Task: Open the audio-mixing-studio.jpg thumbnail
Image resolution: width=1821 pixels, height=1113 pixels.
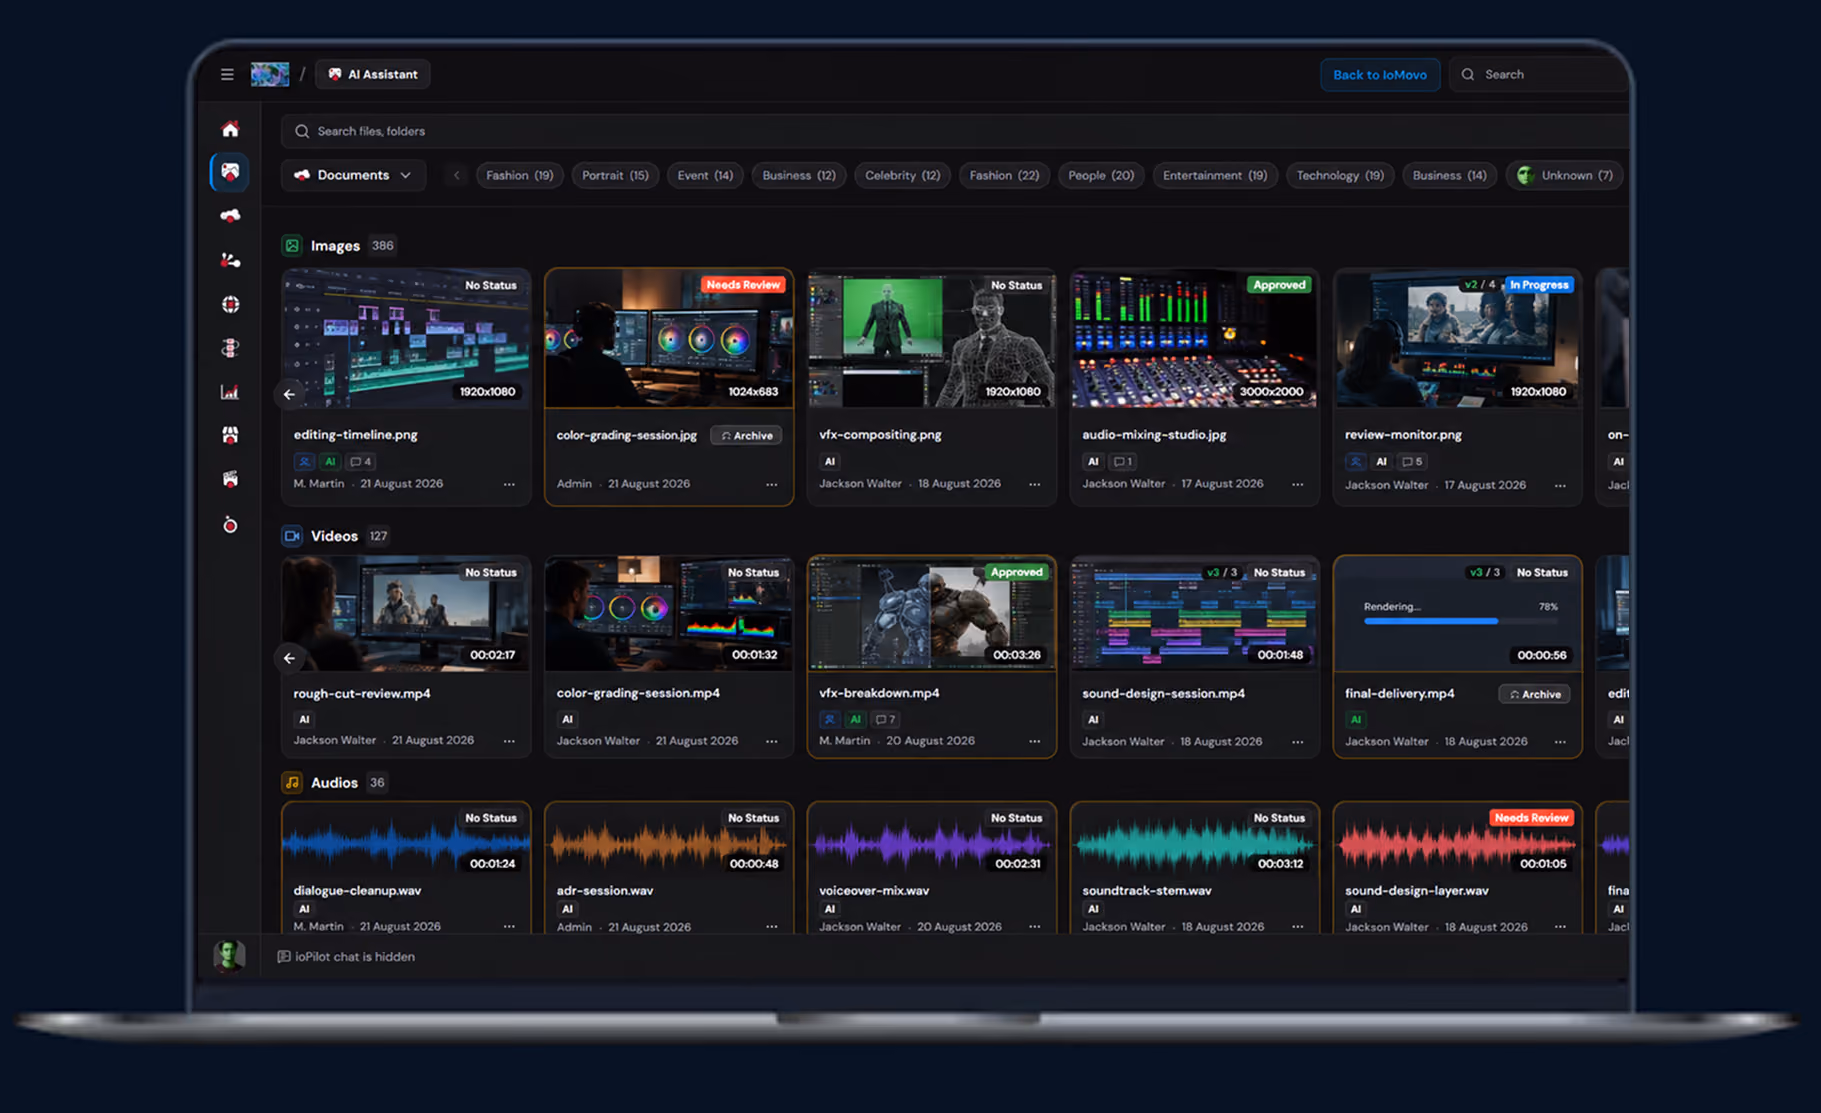Action: click(x=1194, y=338)
